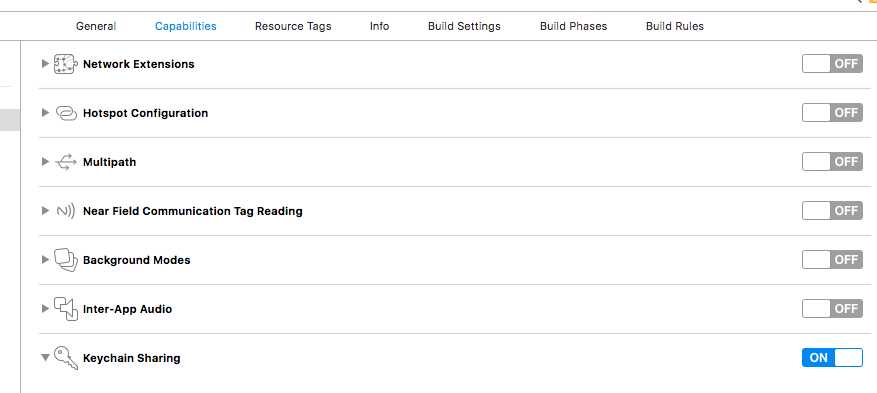The width and height of the screenshot is (877, 393).
Task: Click the Network Extensions capability icon
Action: coord(66,64)
